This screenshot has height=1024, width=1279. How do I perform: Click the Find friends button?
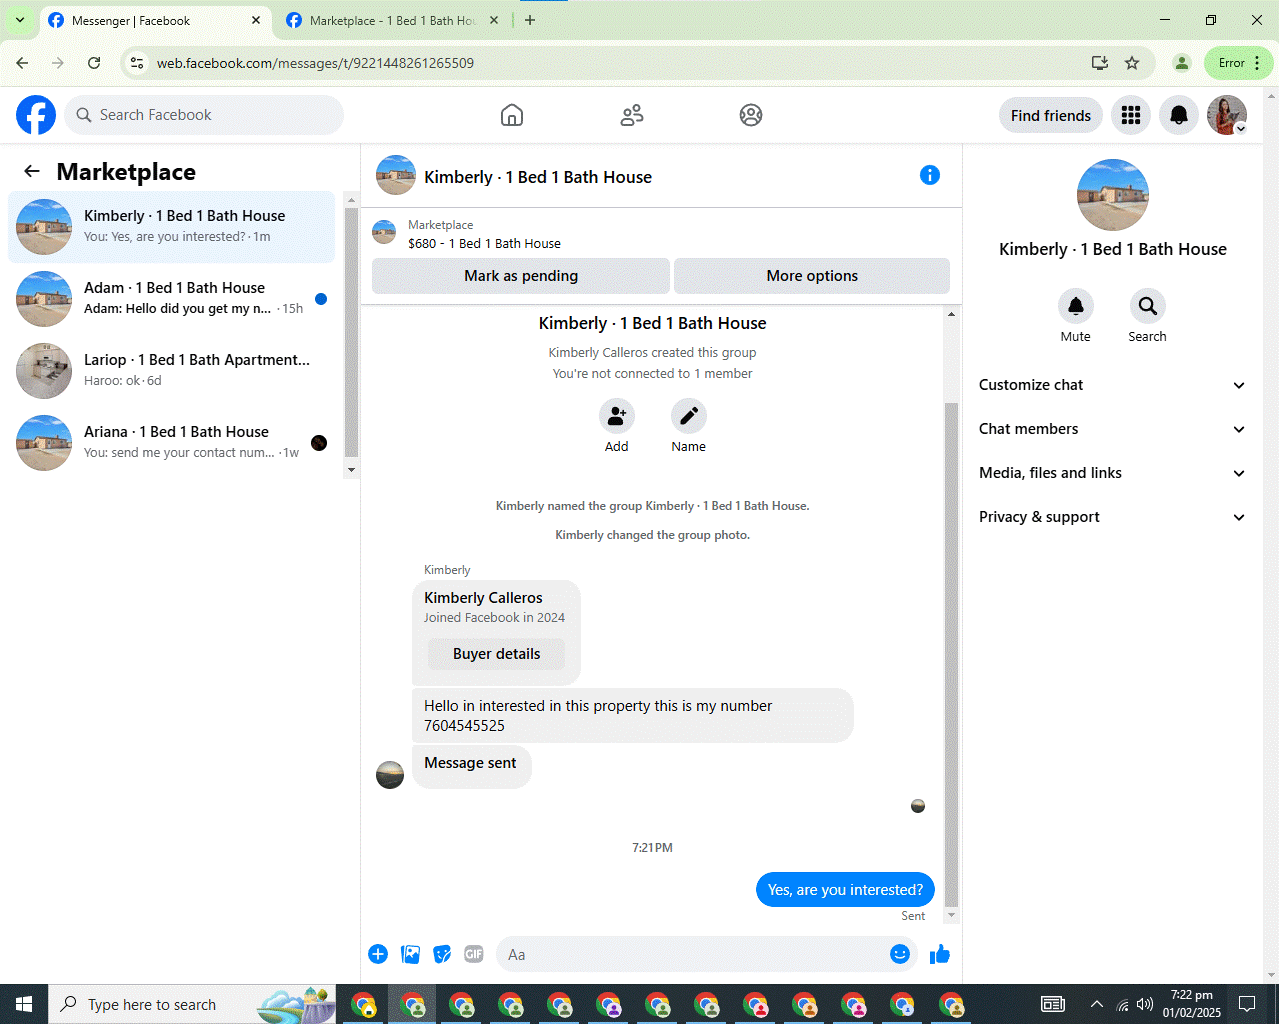(x=1051, y=115)
